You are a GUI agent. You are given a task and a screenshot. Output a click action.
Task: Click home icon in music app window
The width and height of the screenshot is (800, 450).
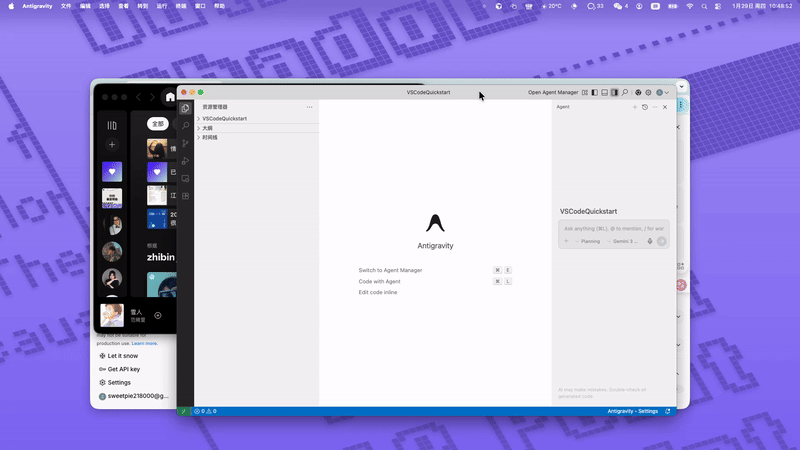[170, 97]
